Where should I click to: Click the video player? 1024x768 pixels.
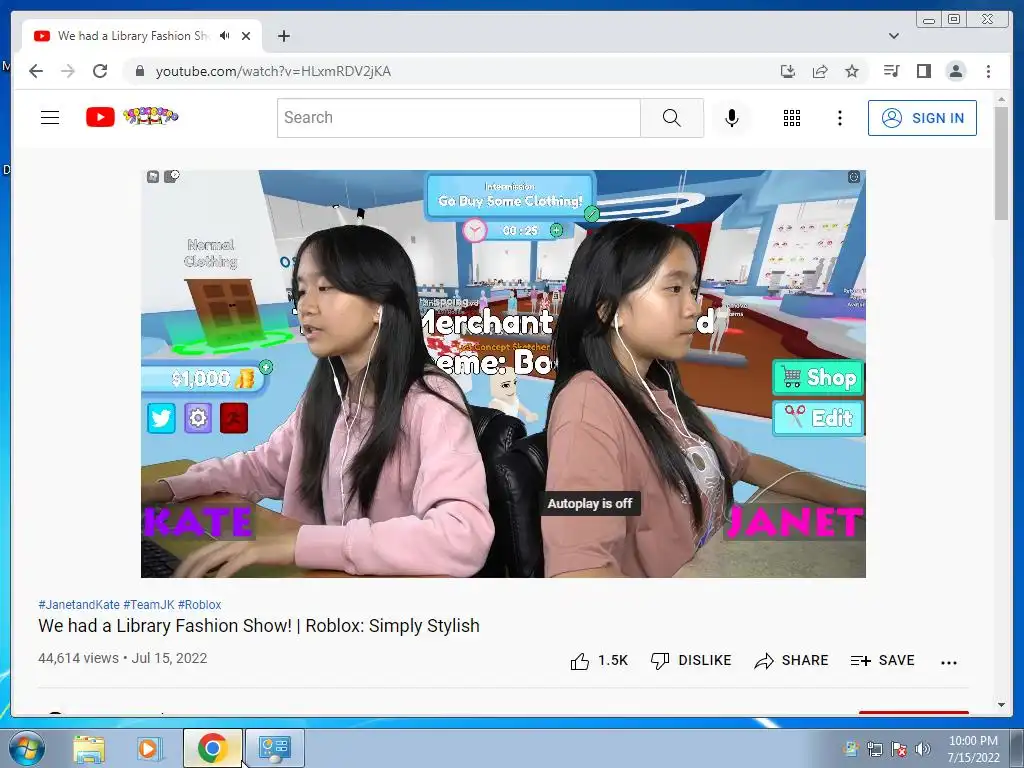point(504,374)
